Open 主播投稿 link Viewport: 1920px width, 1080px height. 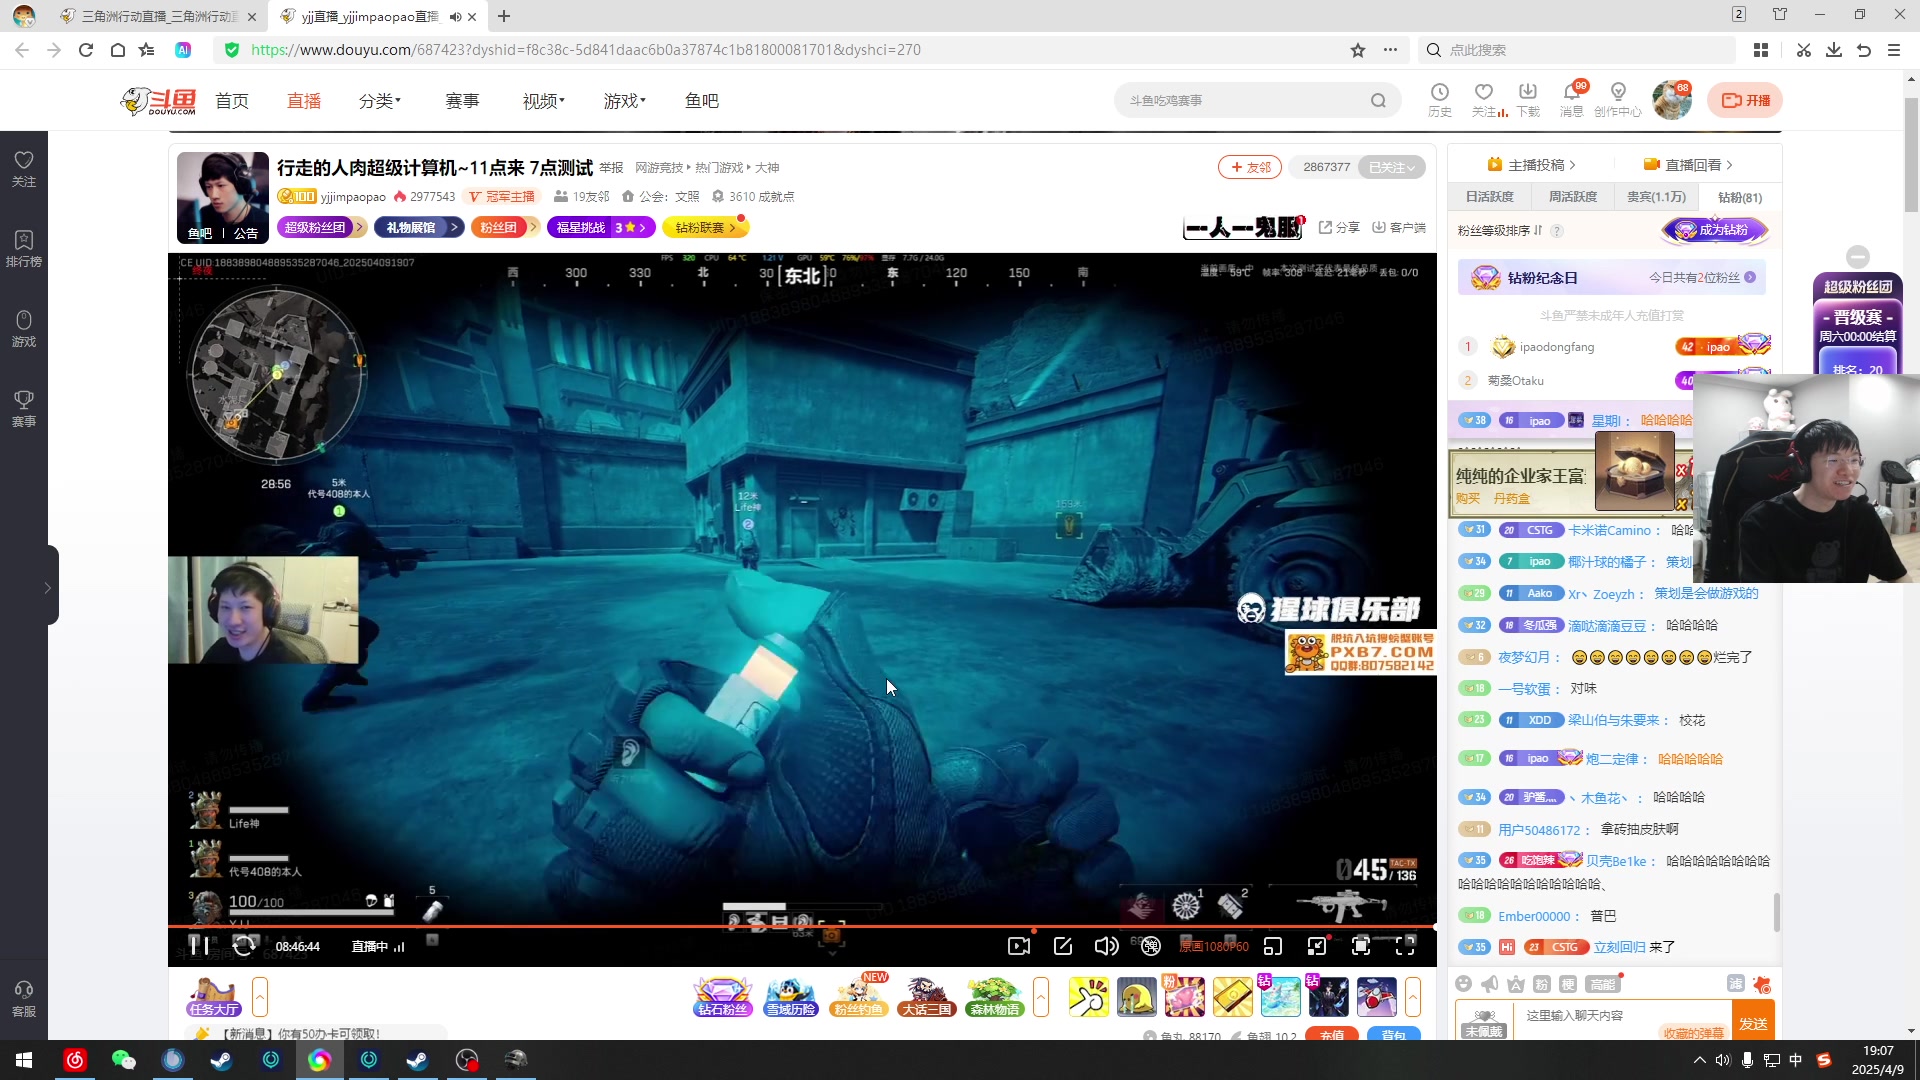point(1531,165)
